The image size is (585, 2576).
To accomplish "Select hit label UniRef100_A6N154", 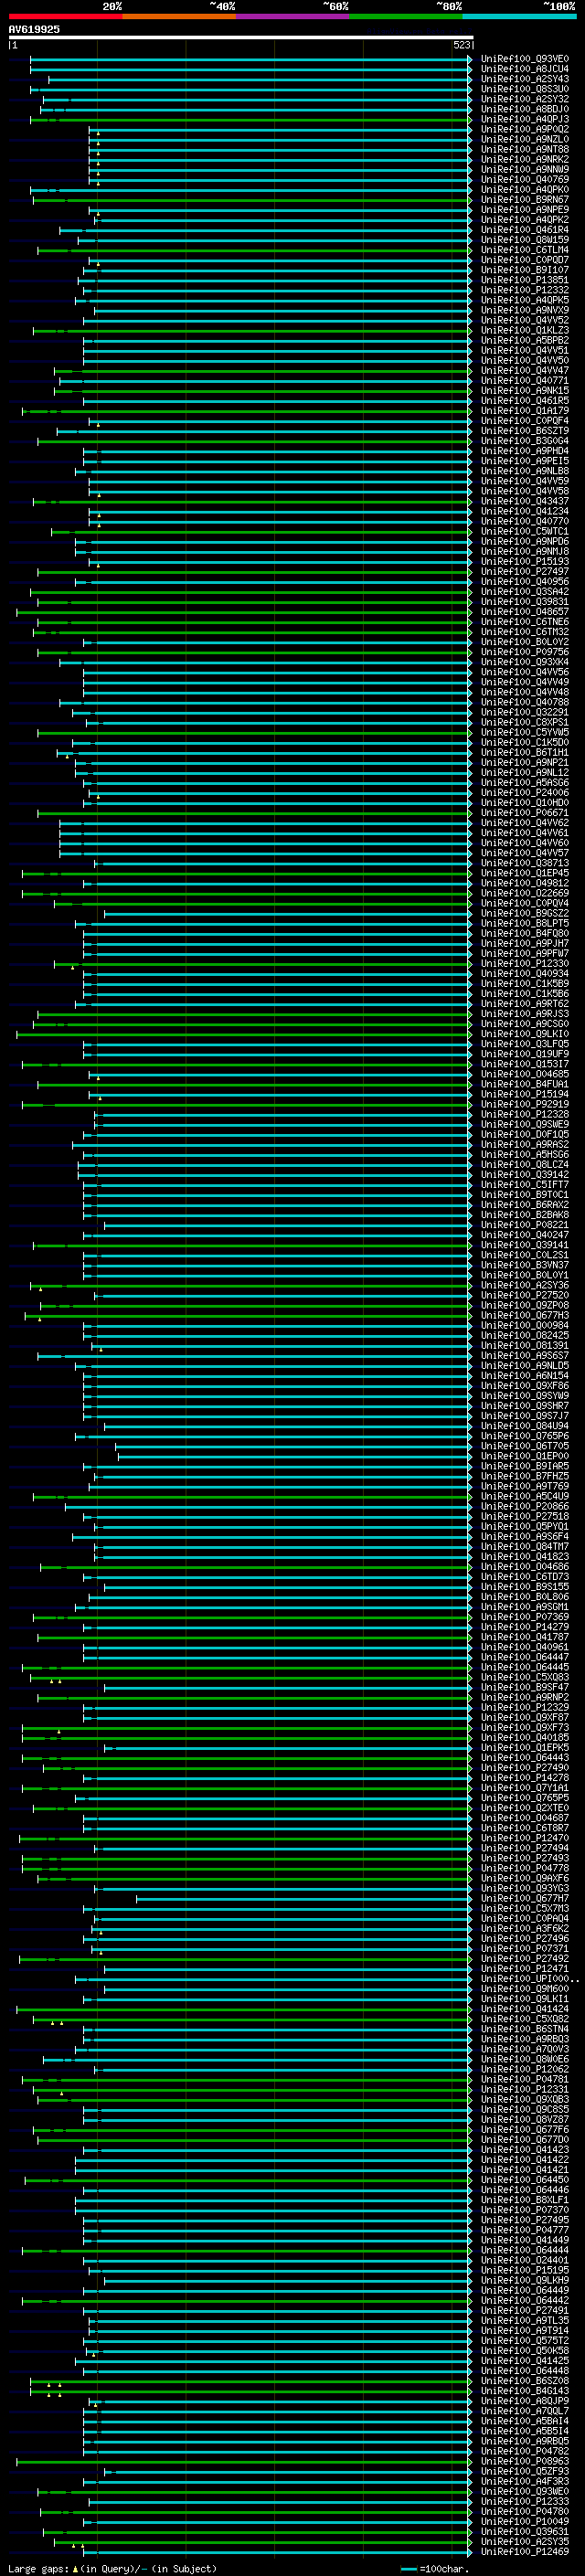I will pos(525,1375).
